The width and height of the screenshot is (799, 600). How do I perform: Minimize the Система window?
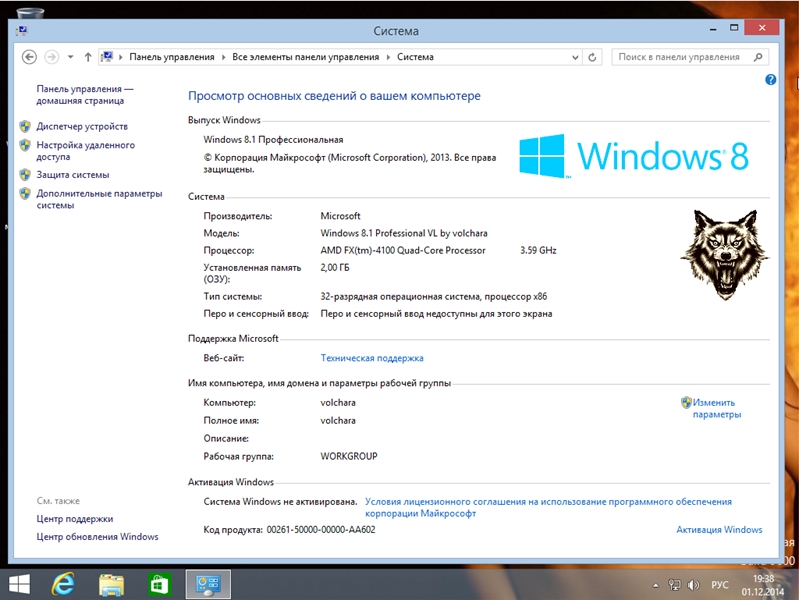713,29
